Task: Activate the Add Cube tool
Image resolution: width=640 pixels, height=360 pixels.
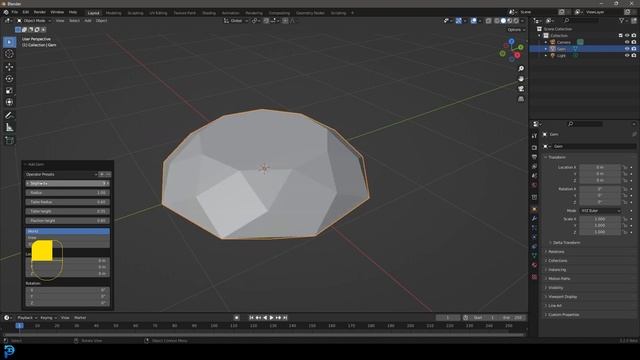Action: point(9,140)
